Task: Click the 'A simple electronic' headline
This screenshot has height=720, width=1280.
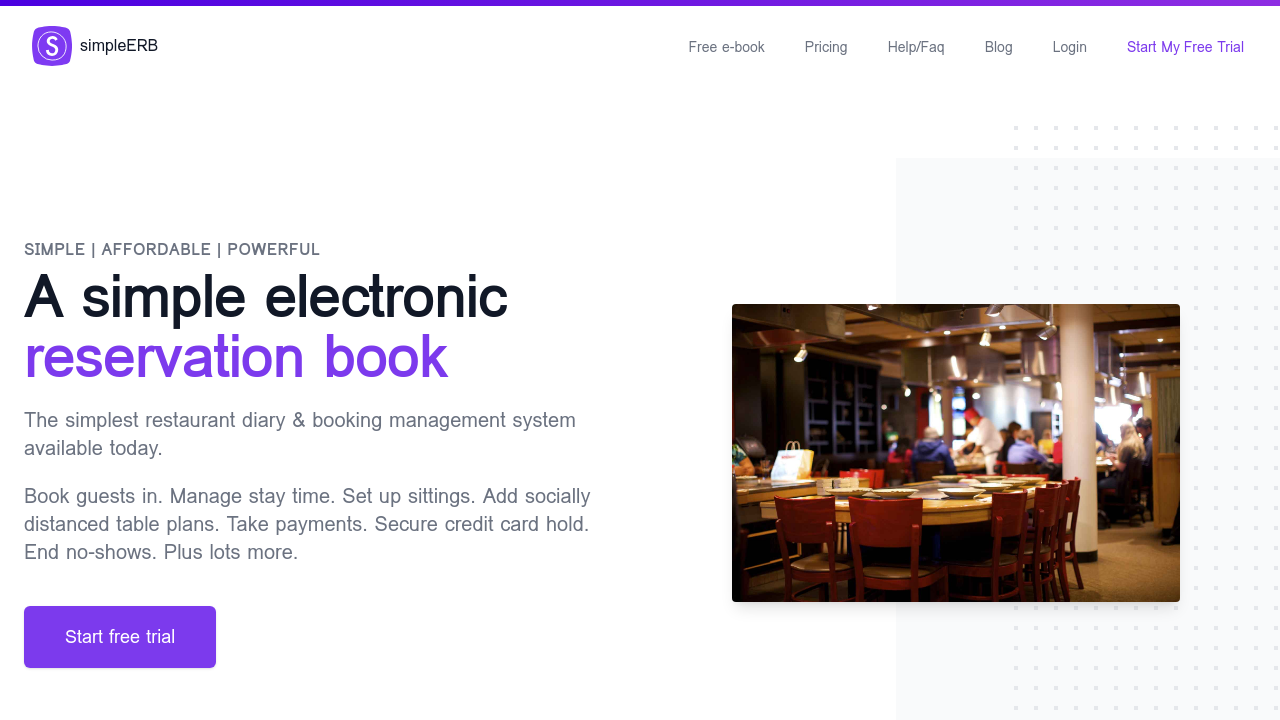Action: [266, 297]
